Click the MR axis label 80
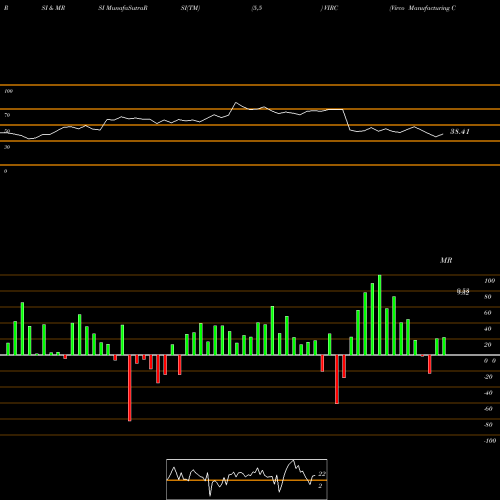This screenshot has height=500, width=500. (487, 297)
